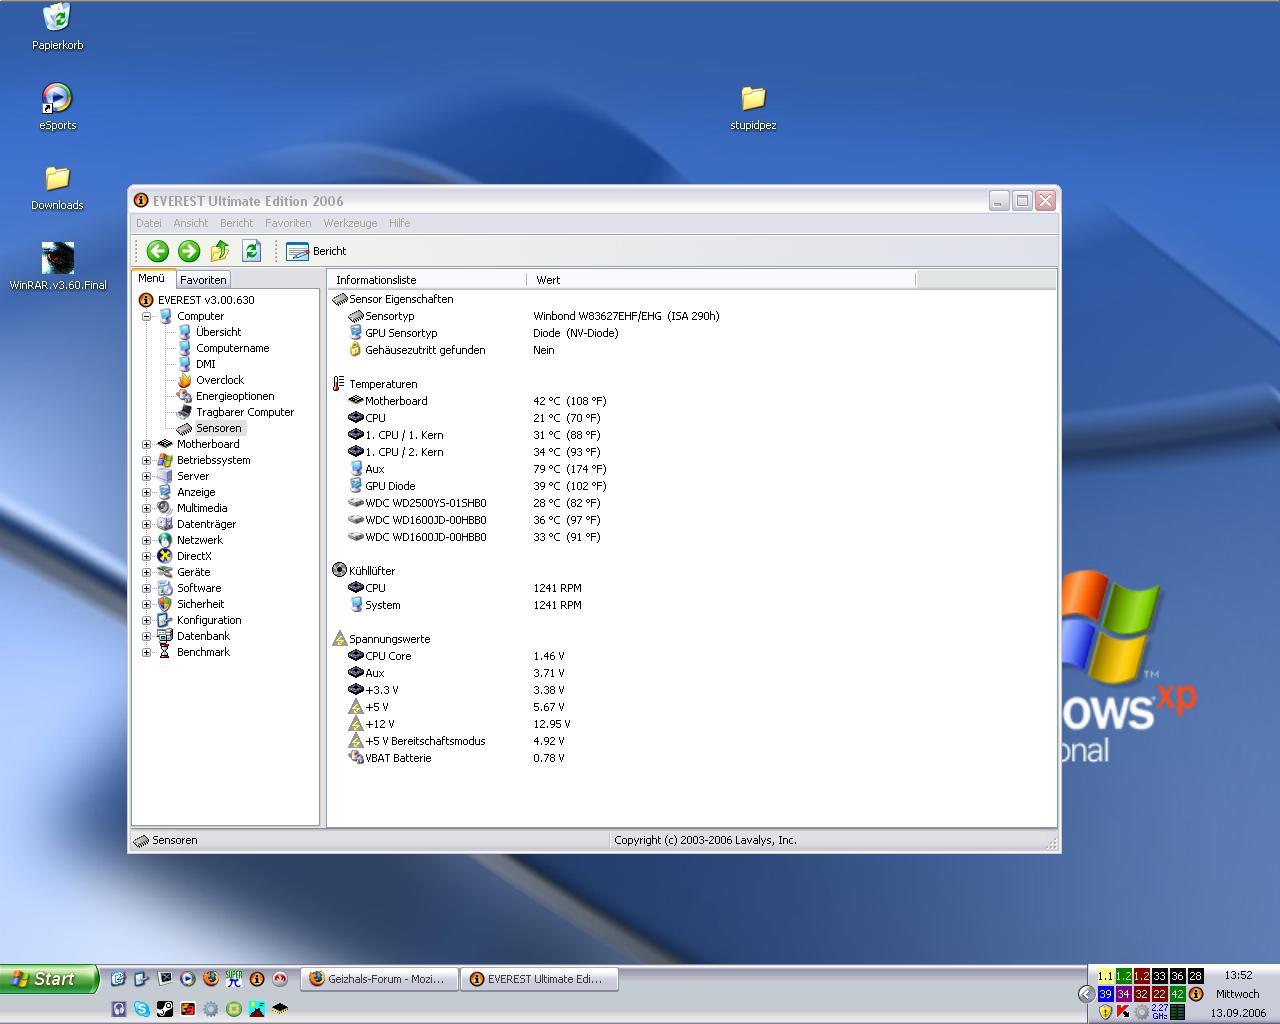Switch to Geizhals-Forum Mozilla taskbar button

tap(380, 979)
